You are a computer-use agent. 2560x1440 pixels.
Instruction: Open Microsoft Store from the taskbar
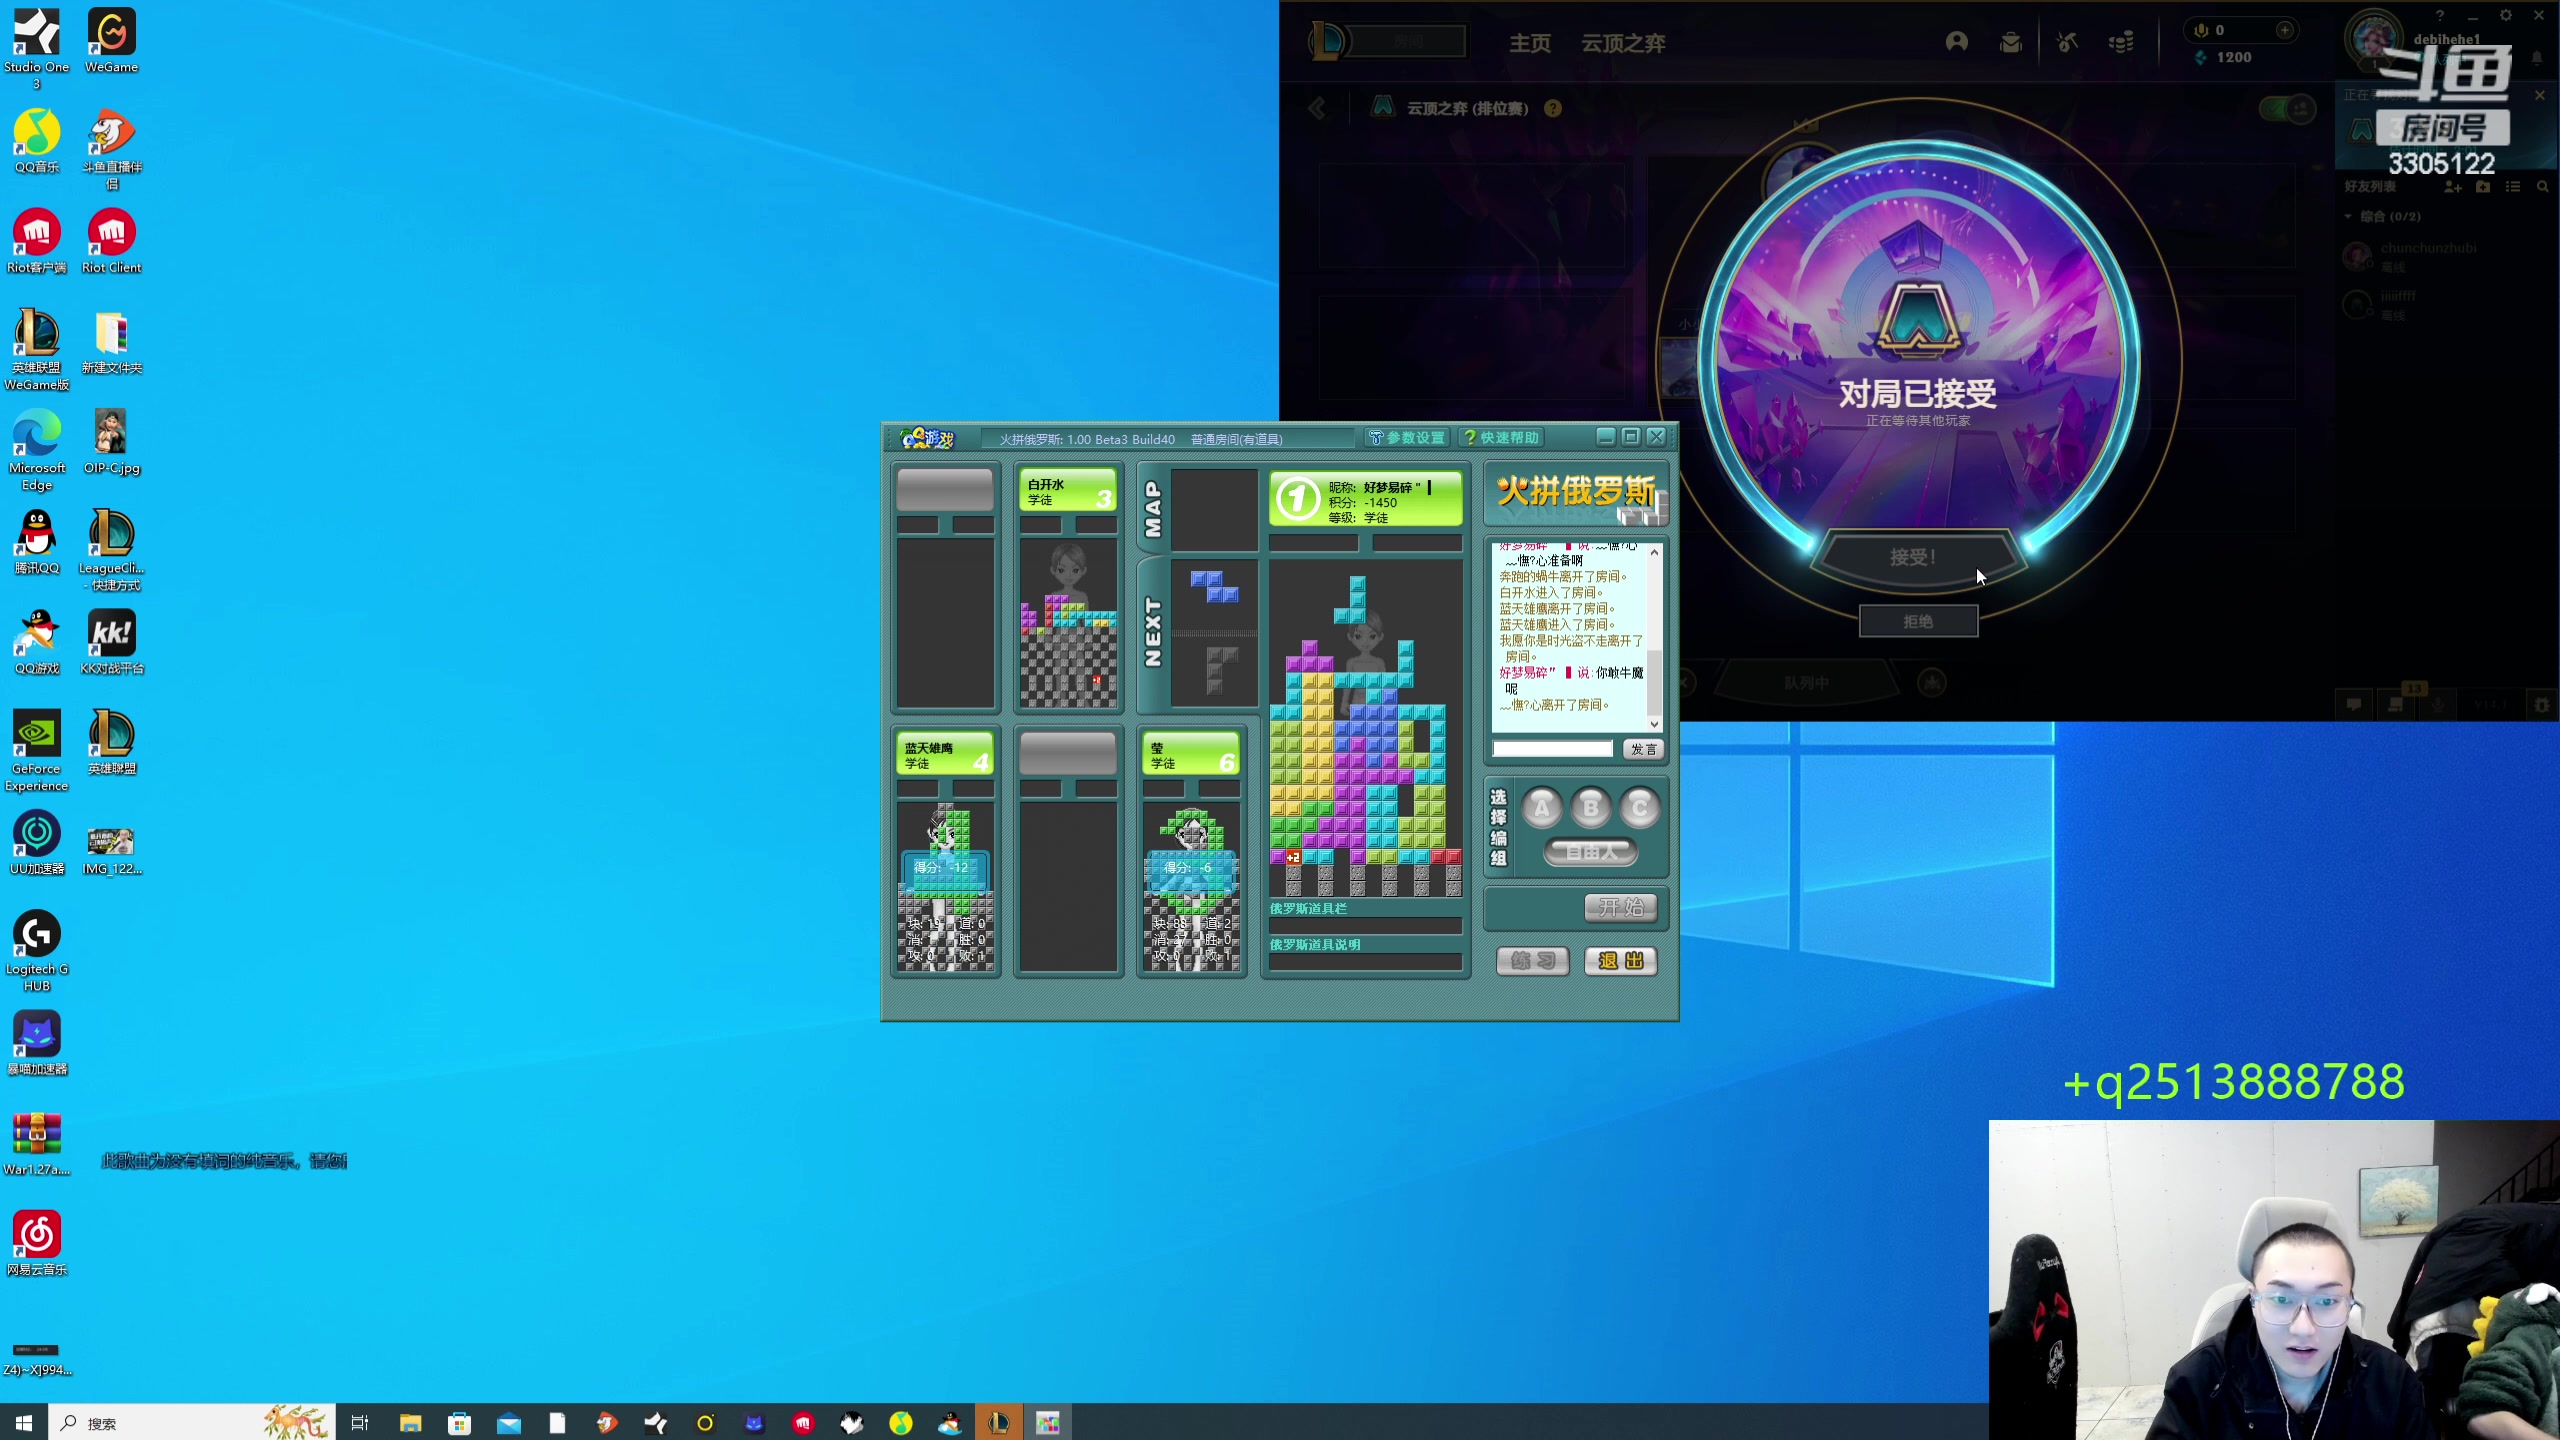pyautogui.click(x=459, y=1422)
